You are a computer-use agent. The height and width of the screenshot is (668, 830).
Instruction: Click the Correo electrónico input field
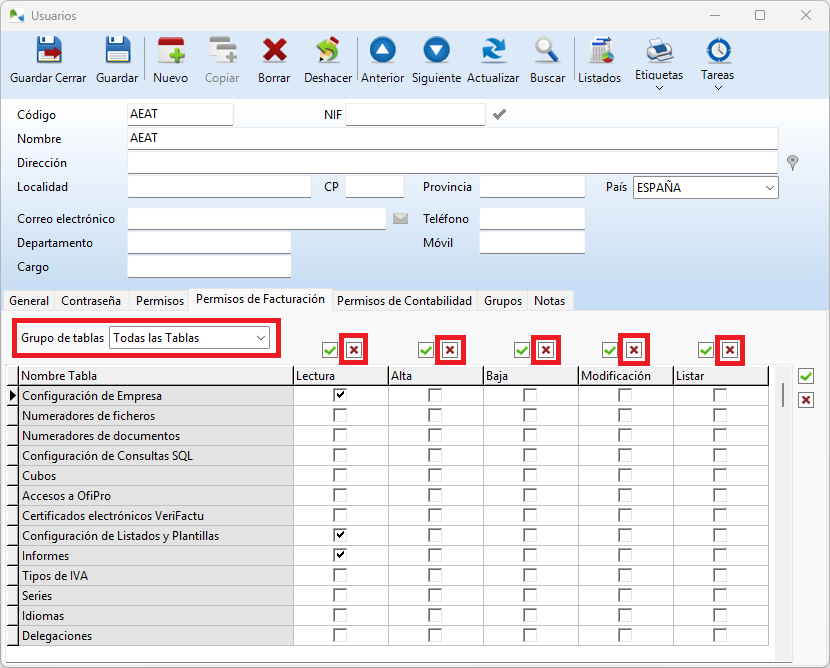point(256,219)
